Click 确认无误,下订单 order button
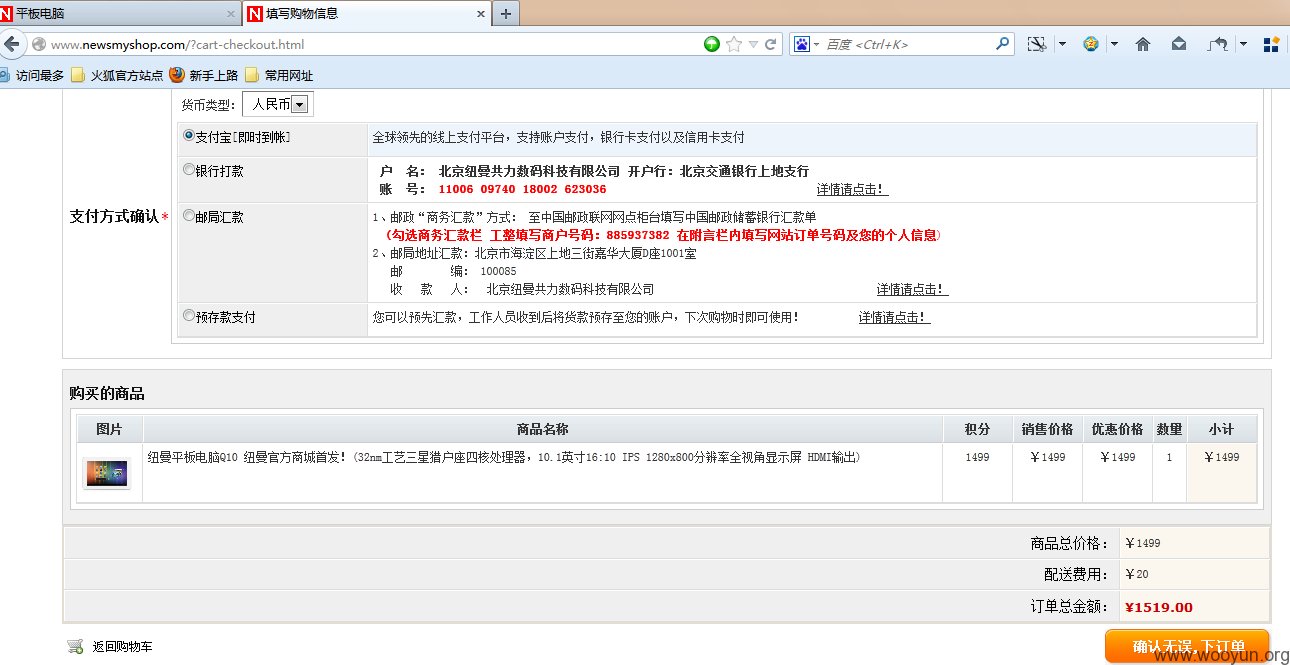Image resolution: width=1290 pixels, height=665 pixels. coord(1187,646)
